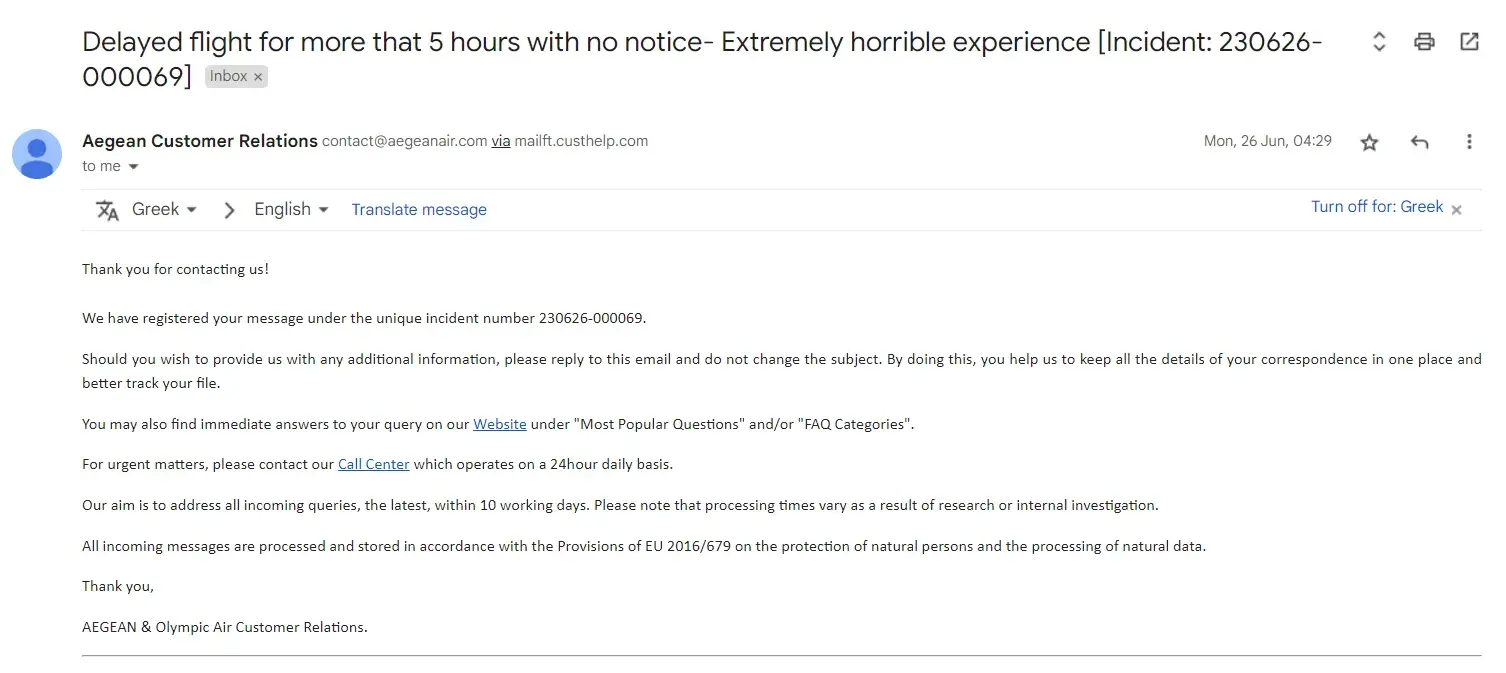Image resolution: width=1506 pixels, height=673 pixels.
Task: Turn off translation for Greek
Action: tap(1376, 207)
